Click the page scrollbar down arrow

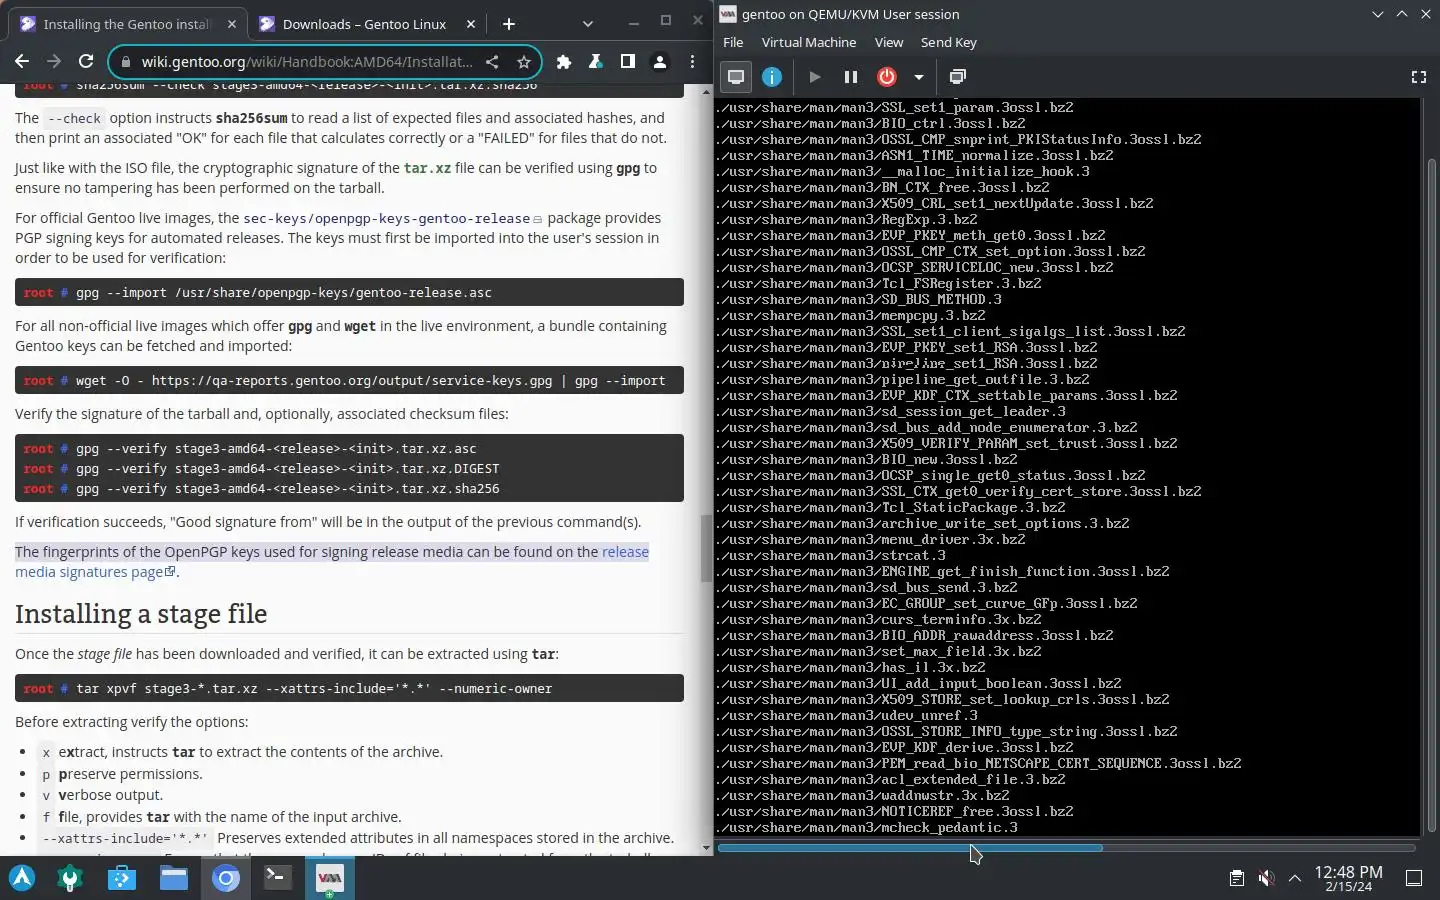(x=706, y=848)
